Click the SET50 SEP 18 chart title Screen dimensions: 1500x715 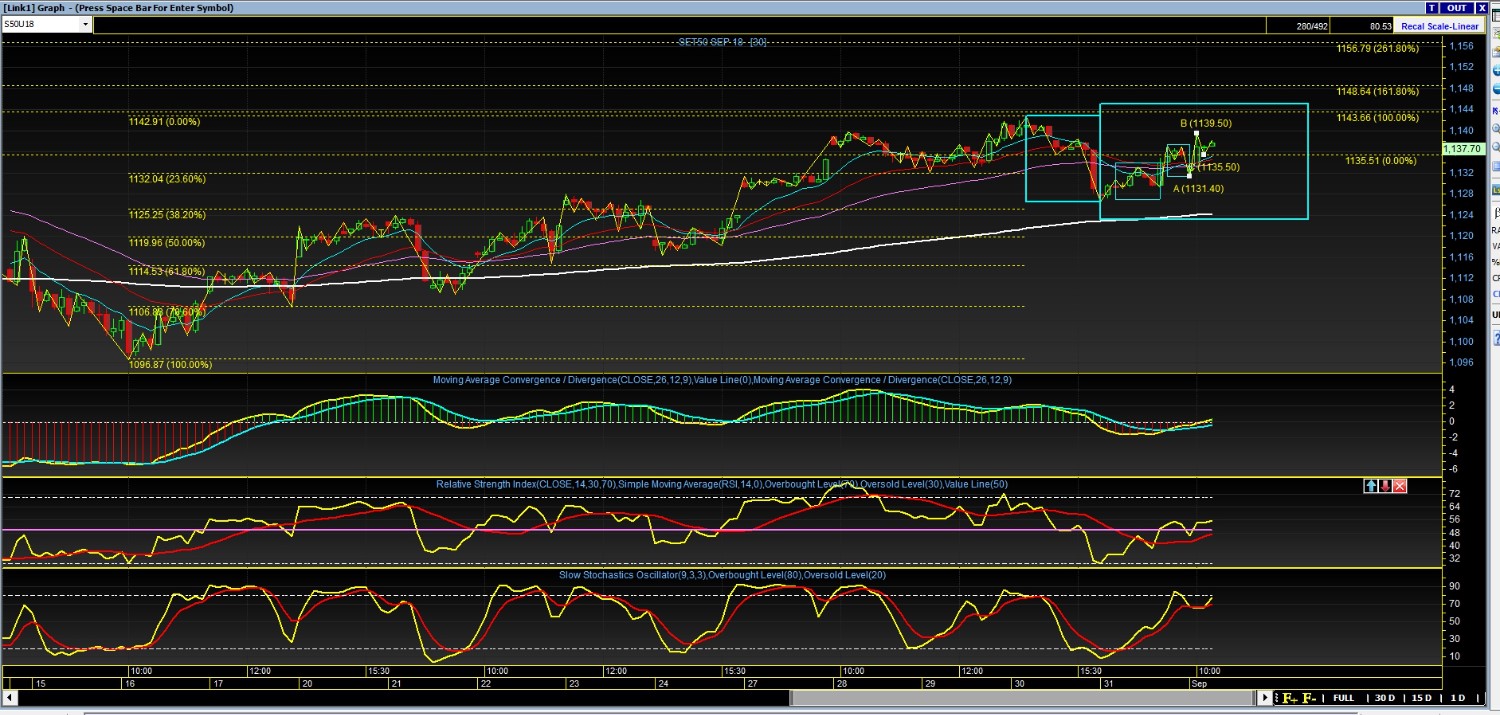[x=722, y=41]
